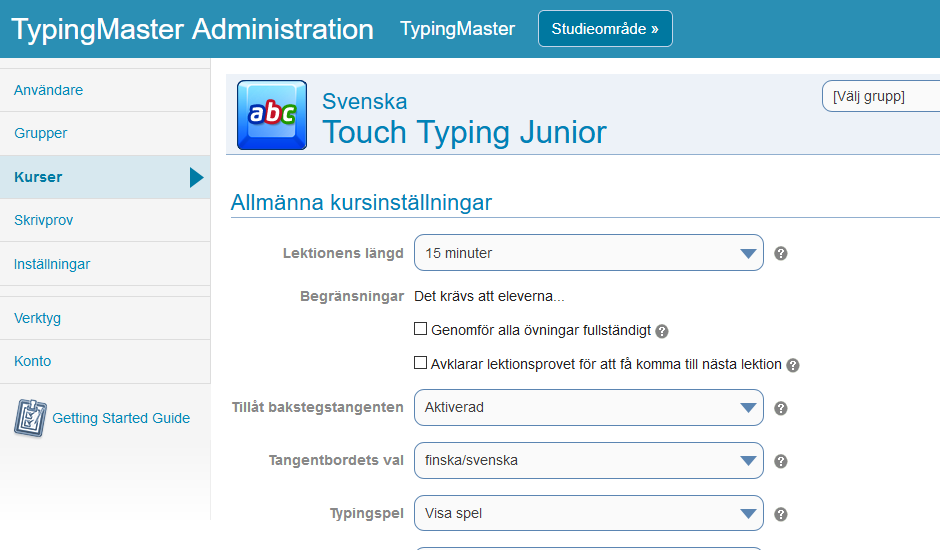Open the Getting Started Guide clipboard icon
Image resolution: width=940 pixels, height=550 pixels.
click(30, 418)
